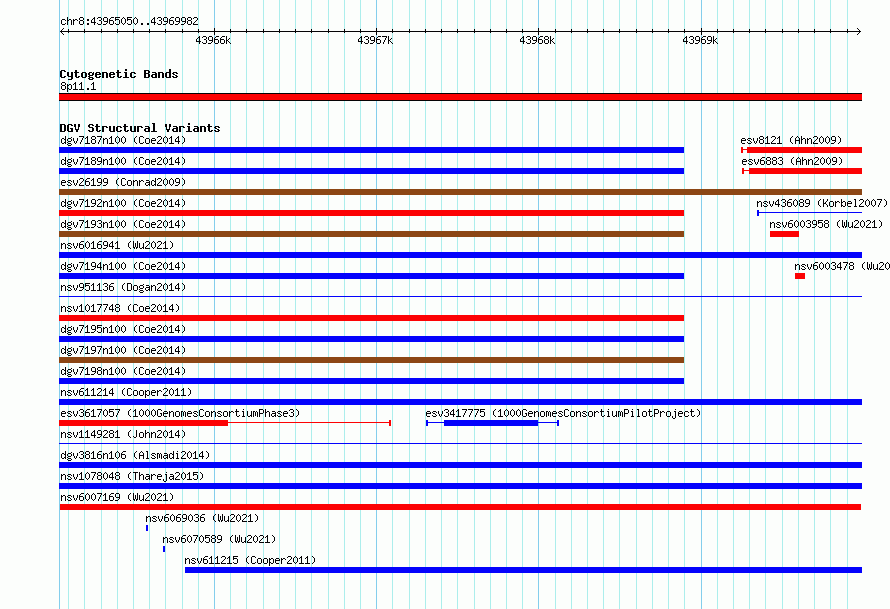
Task: Select dgv7197n100 (Coe2014) label
Action: coord(123,350)
